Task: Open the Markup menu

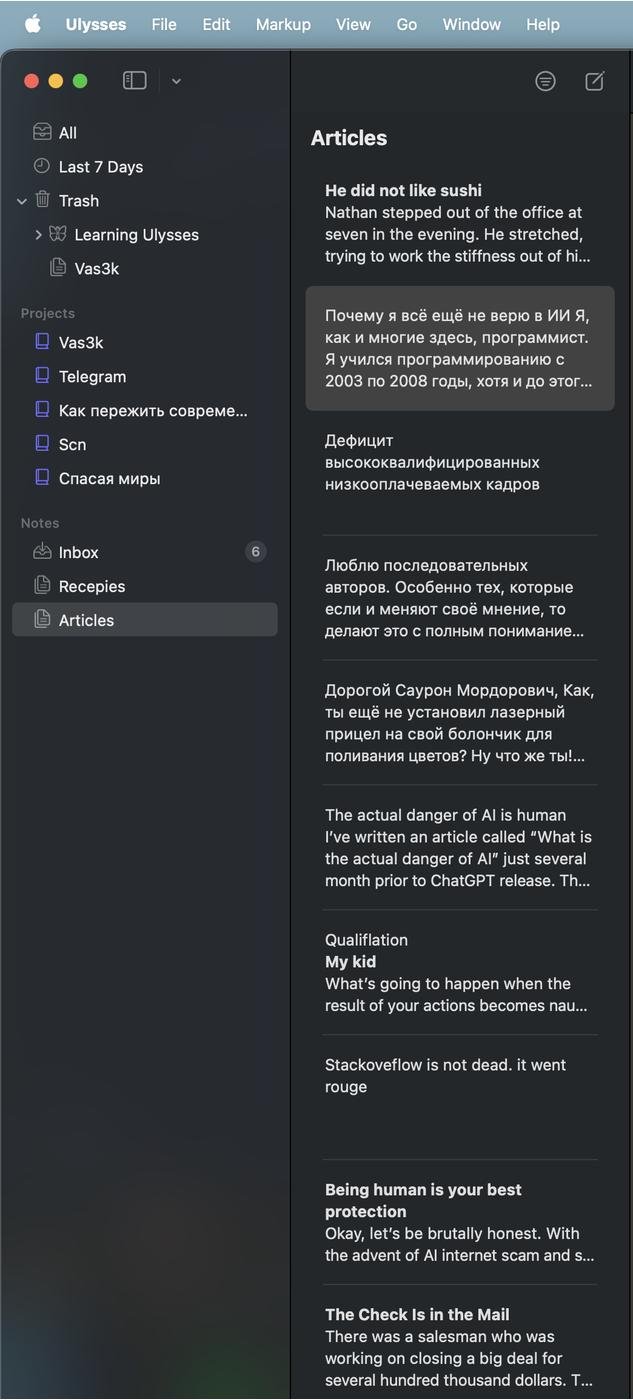Action: pos(283,24)
